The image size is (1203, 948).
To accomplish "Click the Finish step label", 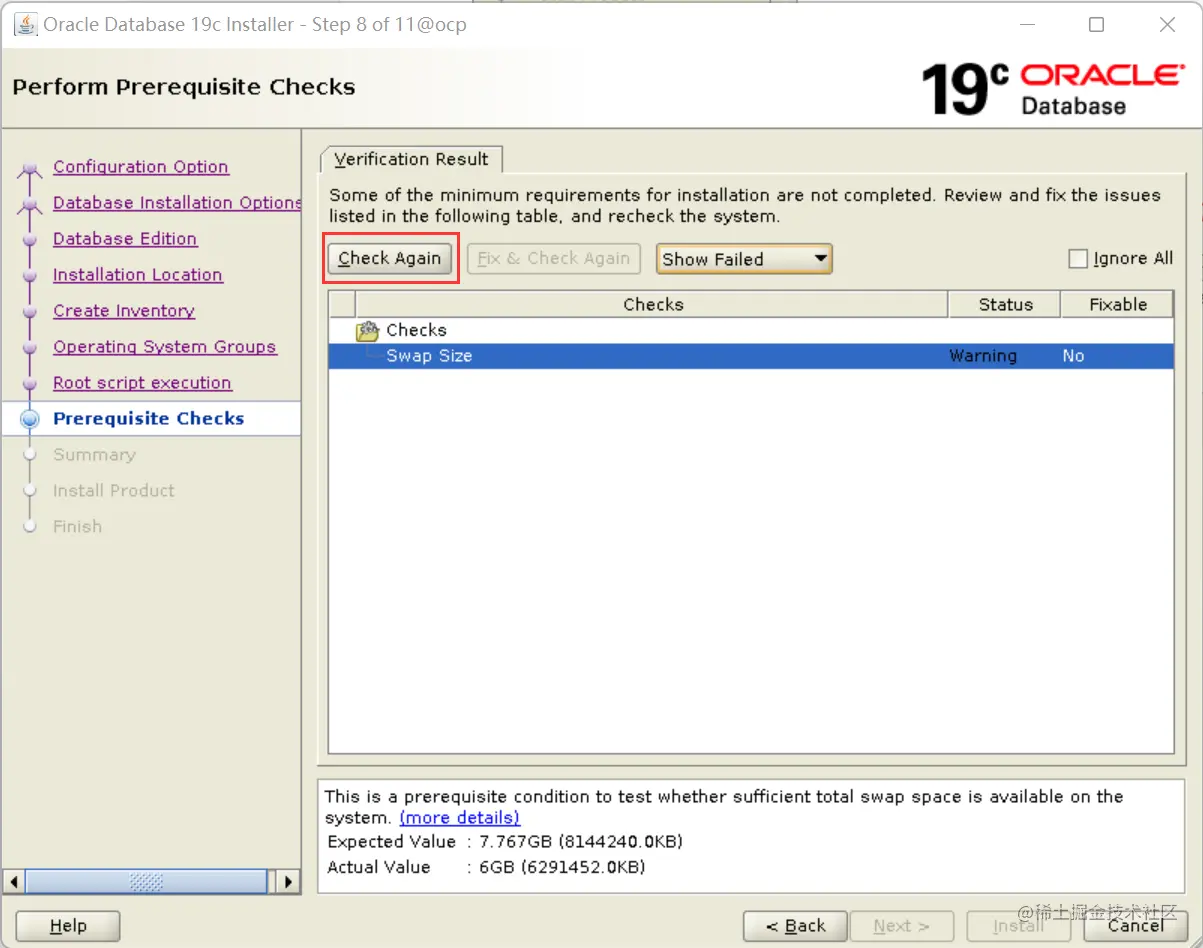I will (77, 527).
